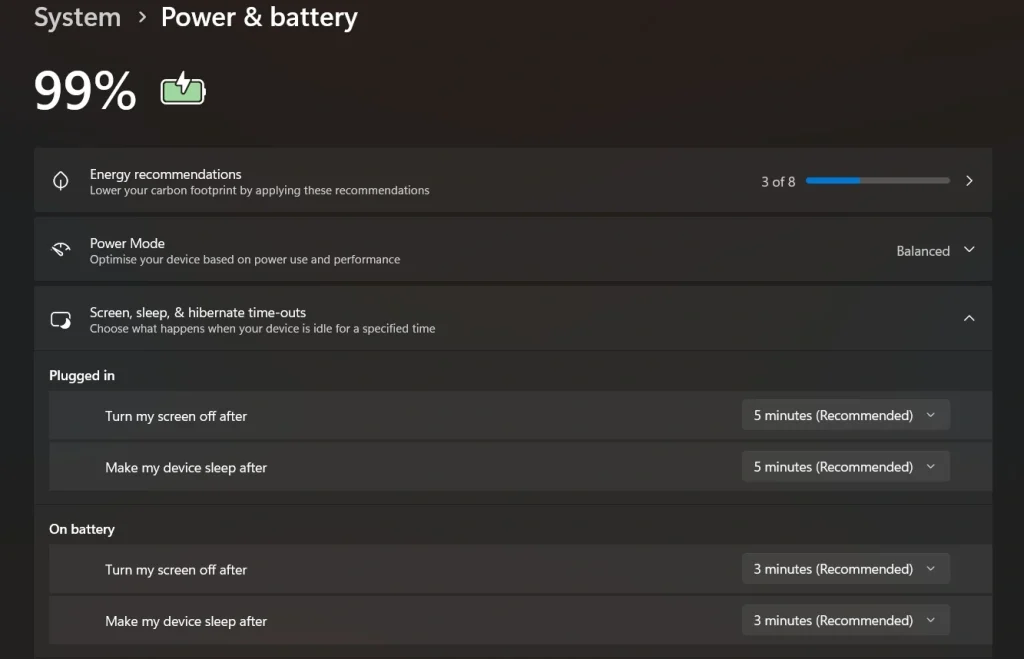The image size is (1024, 659).
Task: Click the Power & battery breadcrumb title
Action: (x=258, y=17)
